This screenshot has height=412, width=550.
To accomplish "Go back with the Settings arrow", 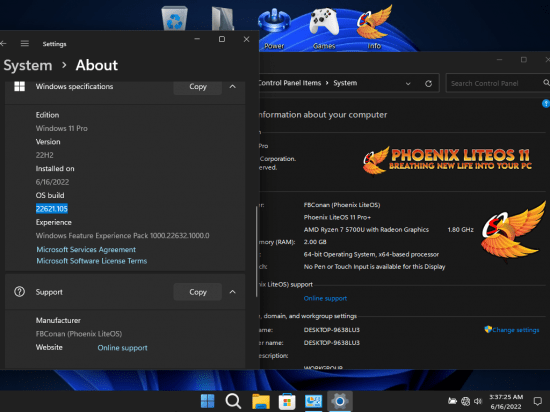I will point(4,43).
